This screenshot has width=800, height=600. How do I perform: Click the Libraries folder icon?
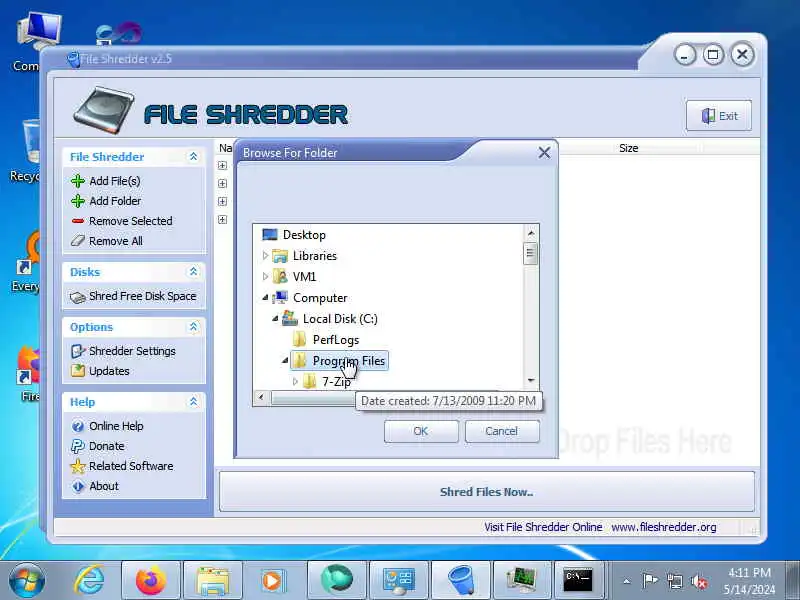tap(280, 256)
